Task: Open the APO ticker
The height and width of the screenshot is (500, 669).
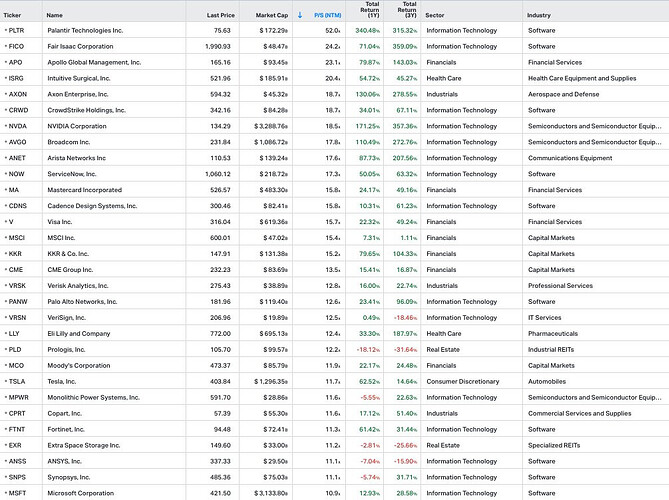Action: tap(15, 62)
